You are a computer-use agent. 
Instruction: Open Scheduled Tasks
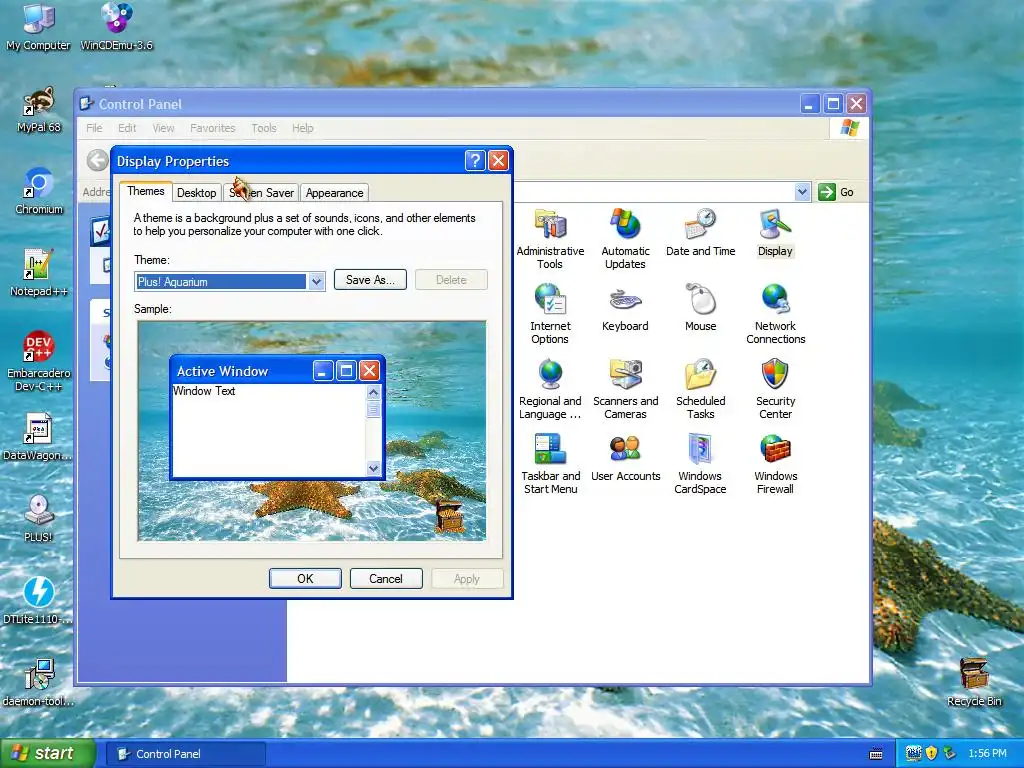pos(700,389)
